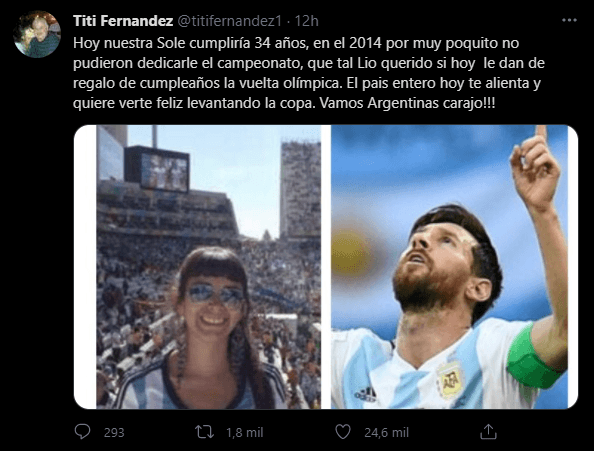This screenshot has height=451, width=594.
Task: Open the Titi Fernandez display name
Action: [123, 21]
